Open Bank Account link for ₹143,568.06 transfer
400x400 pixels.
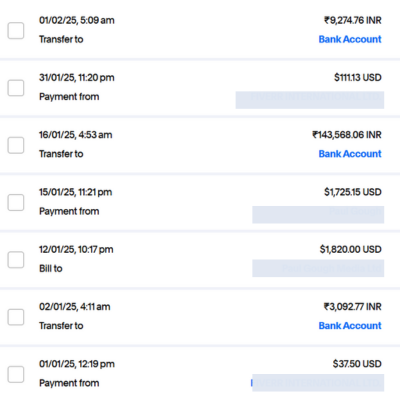pos(350,154)
